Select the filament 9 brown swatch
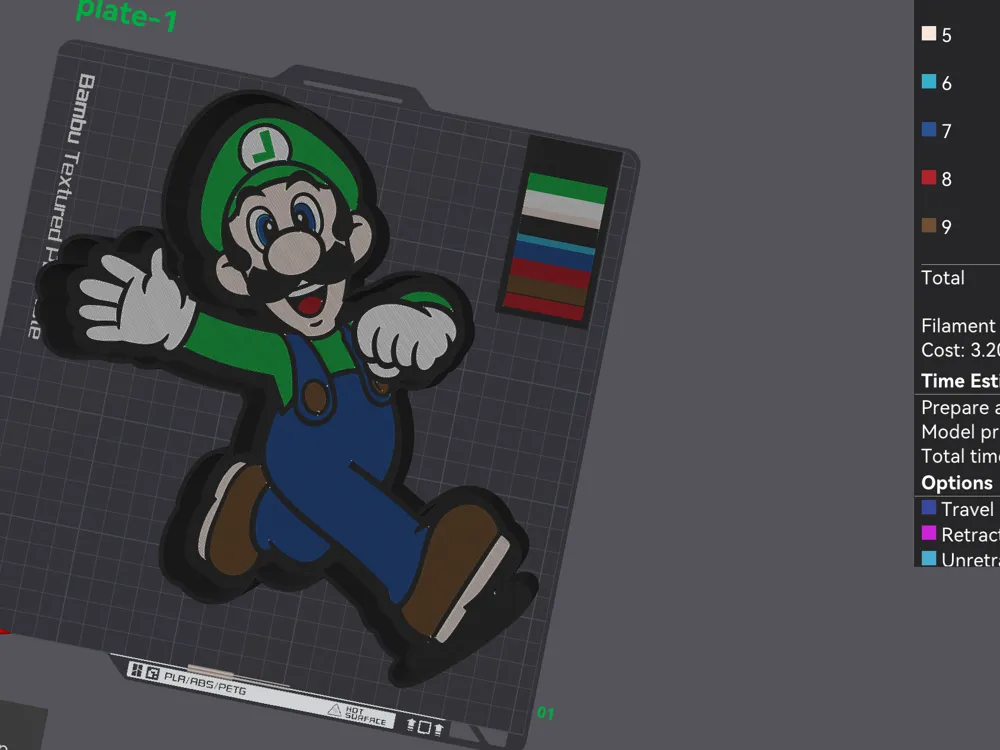 (929, 225)
